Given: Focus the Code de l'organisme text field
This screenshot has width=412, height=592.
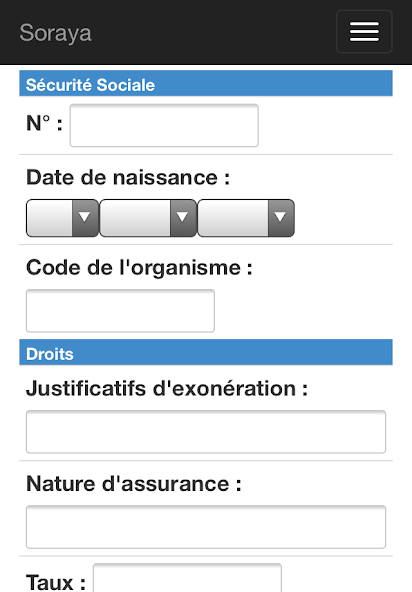Looking at the screenshot, I should point(120,311).
